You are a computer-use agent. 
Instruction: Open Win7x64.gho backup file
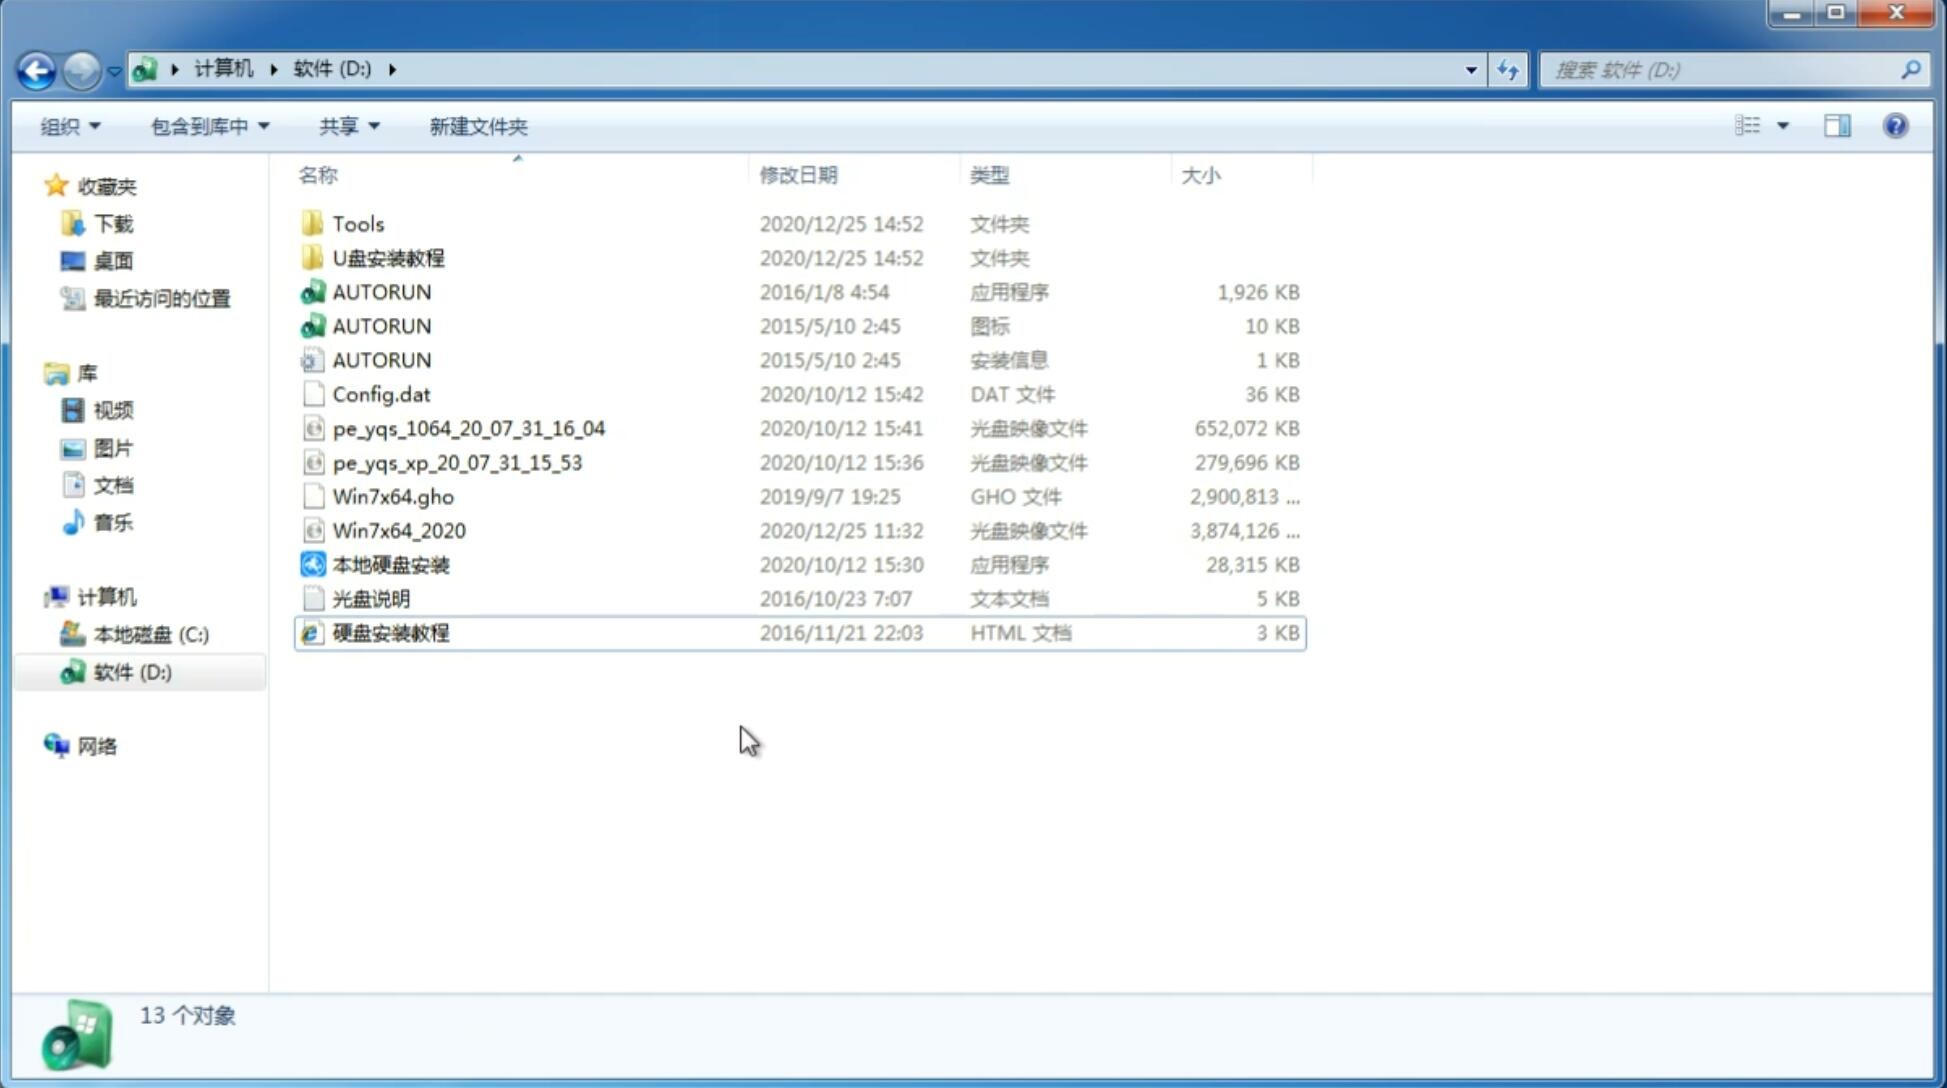pyautogui.click(x=393, y=496)
